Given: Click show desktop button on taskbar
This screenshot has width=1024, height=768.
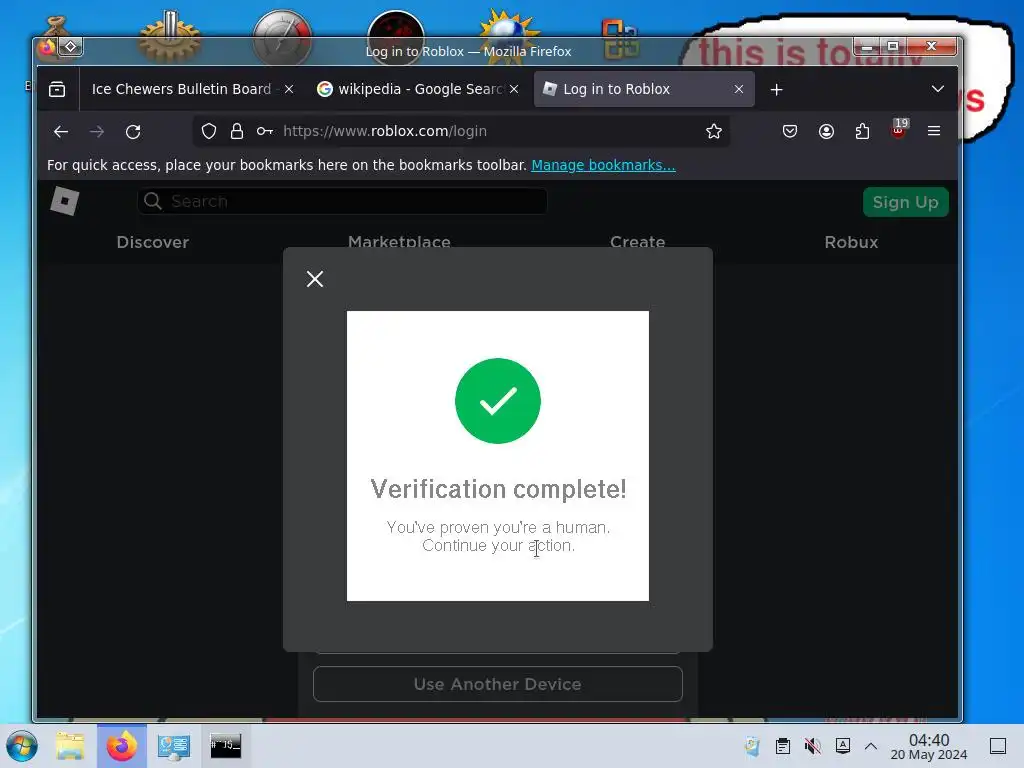Looking at the screenshot, I should click(998, 746).
